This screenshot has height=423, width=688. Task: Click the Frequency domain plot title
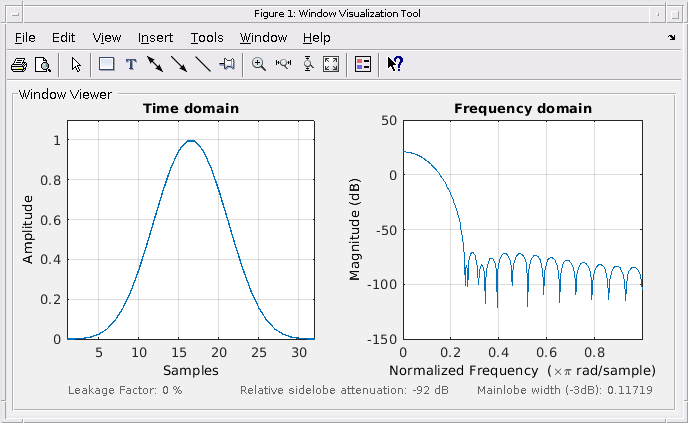pyautogui.click(x=523, y=108)
